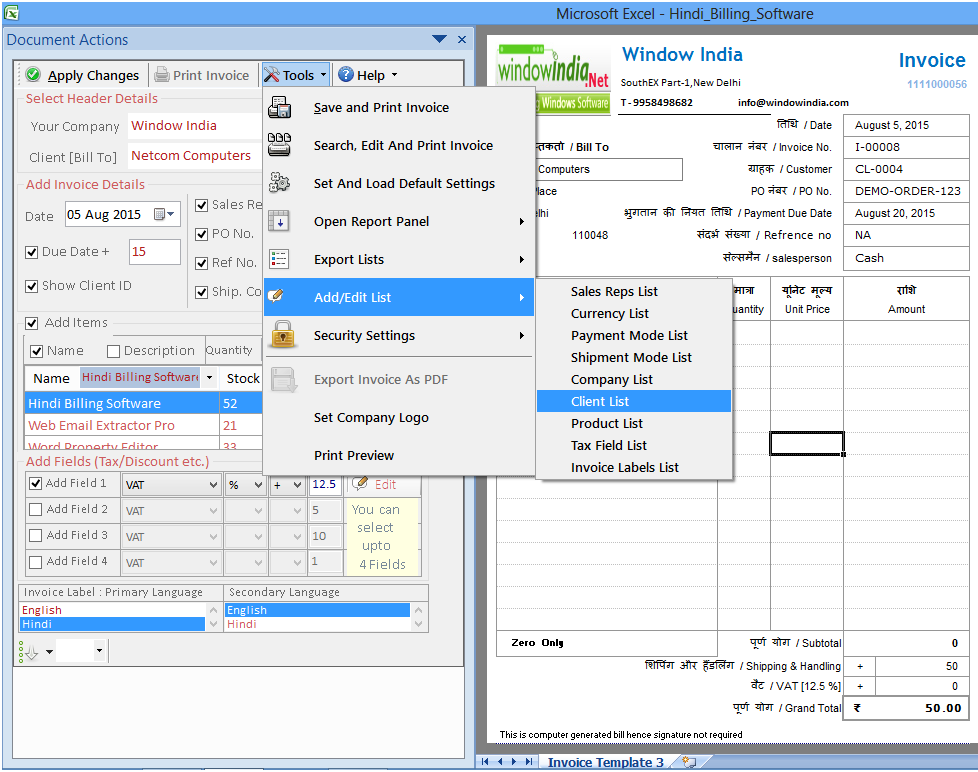The image size is (978, 772).
Task: Click the last sheet navigation arrow
Action: pos(529,761)
